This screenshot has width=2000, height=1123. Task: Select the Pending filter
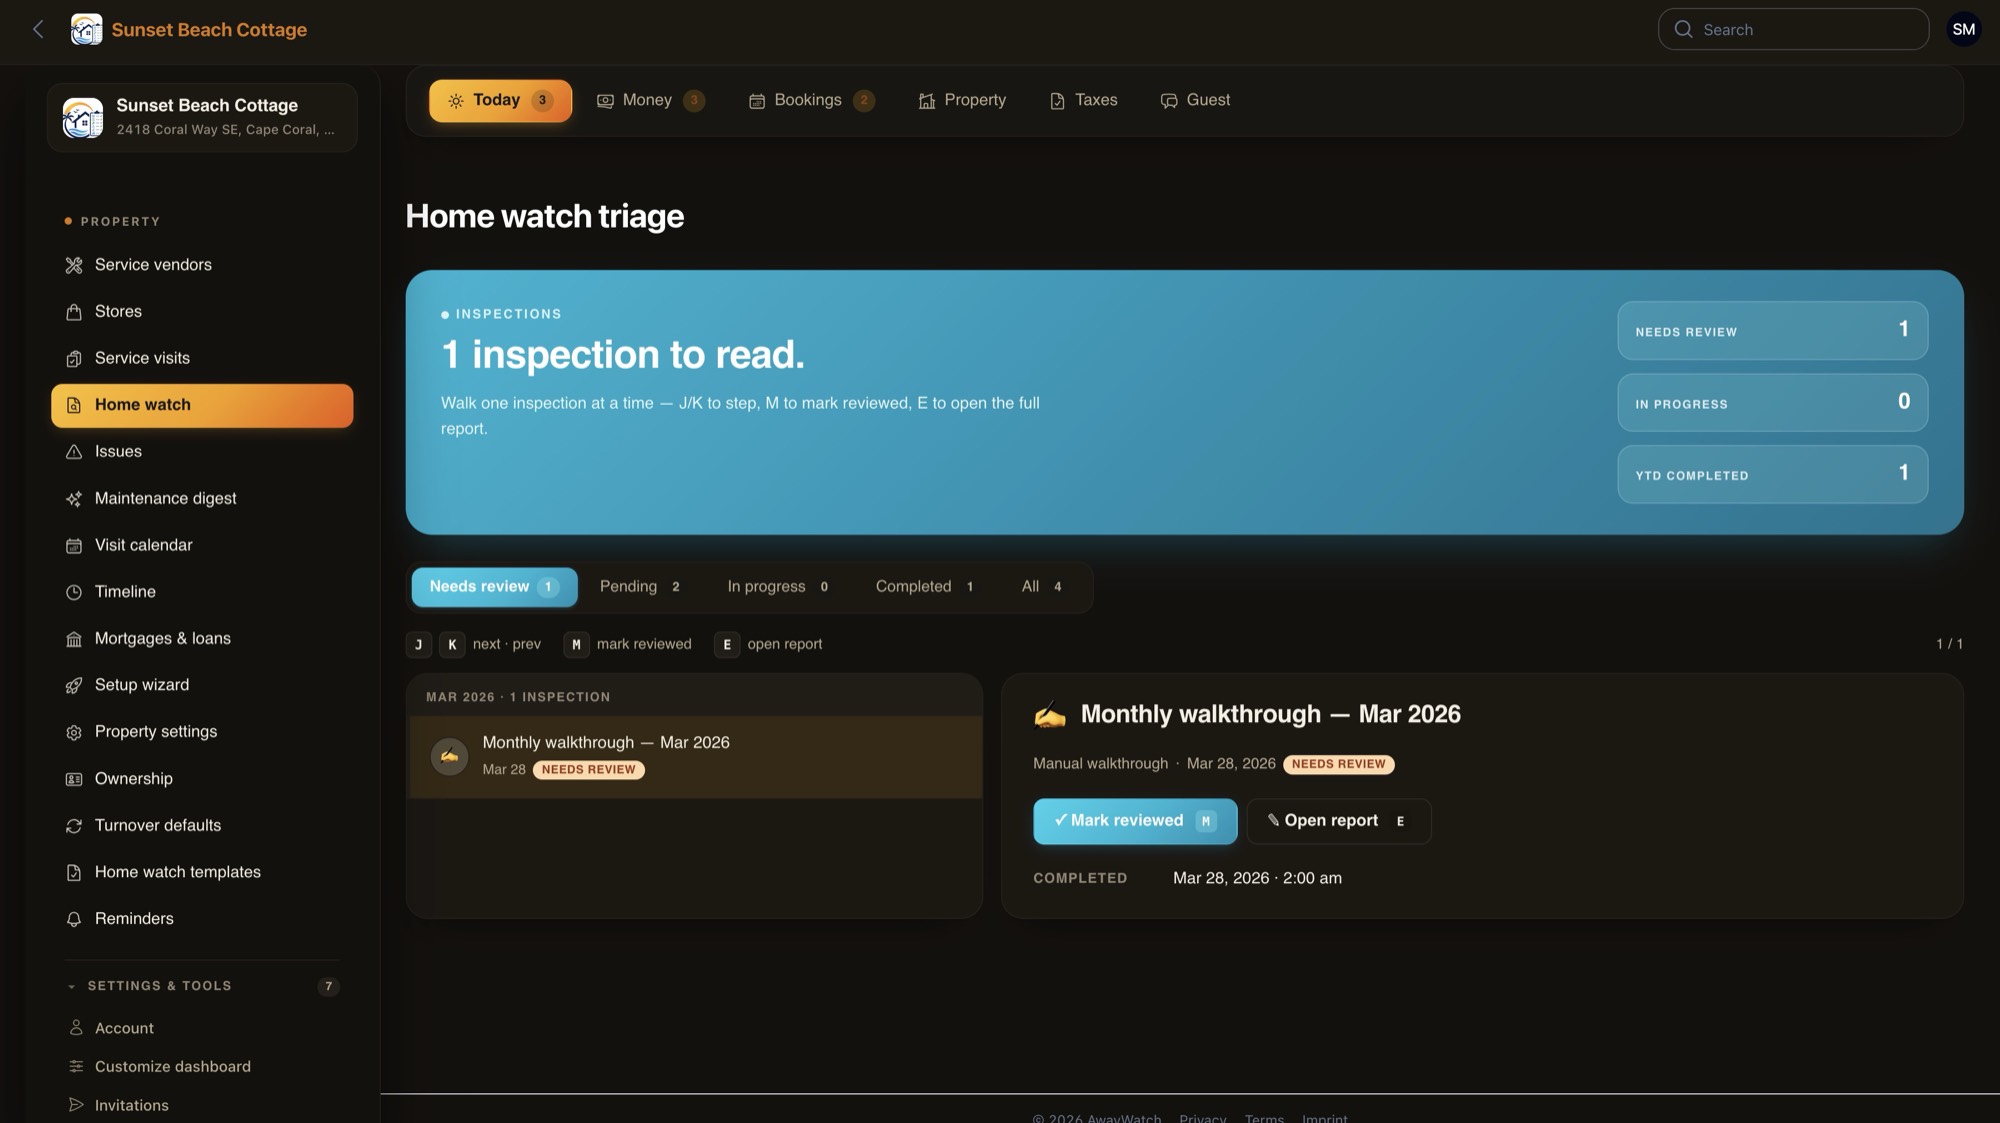[x=640, y=587]
